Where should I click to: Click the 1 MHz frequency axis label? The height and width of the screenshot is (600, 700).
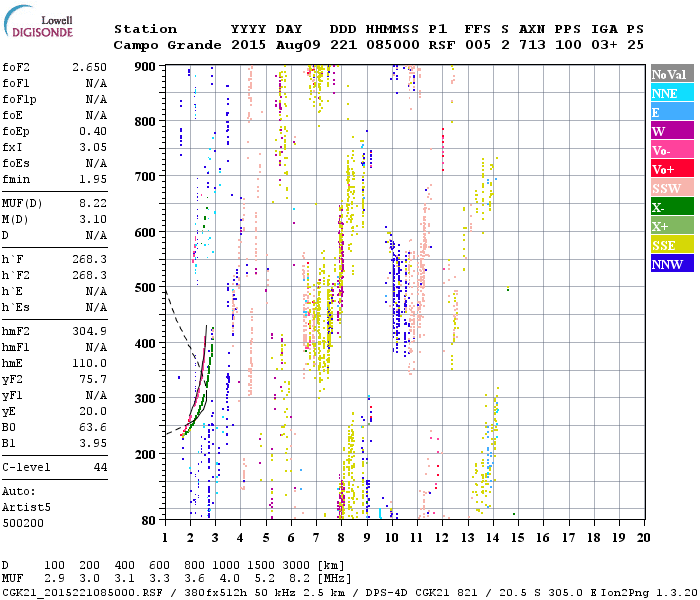pos(165,538)
